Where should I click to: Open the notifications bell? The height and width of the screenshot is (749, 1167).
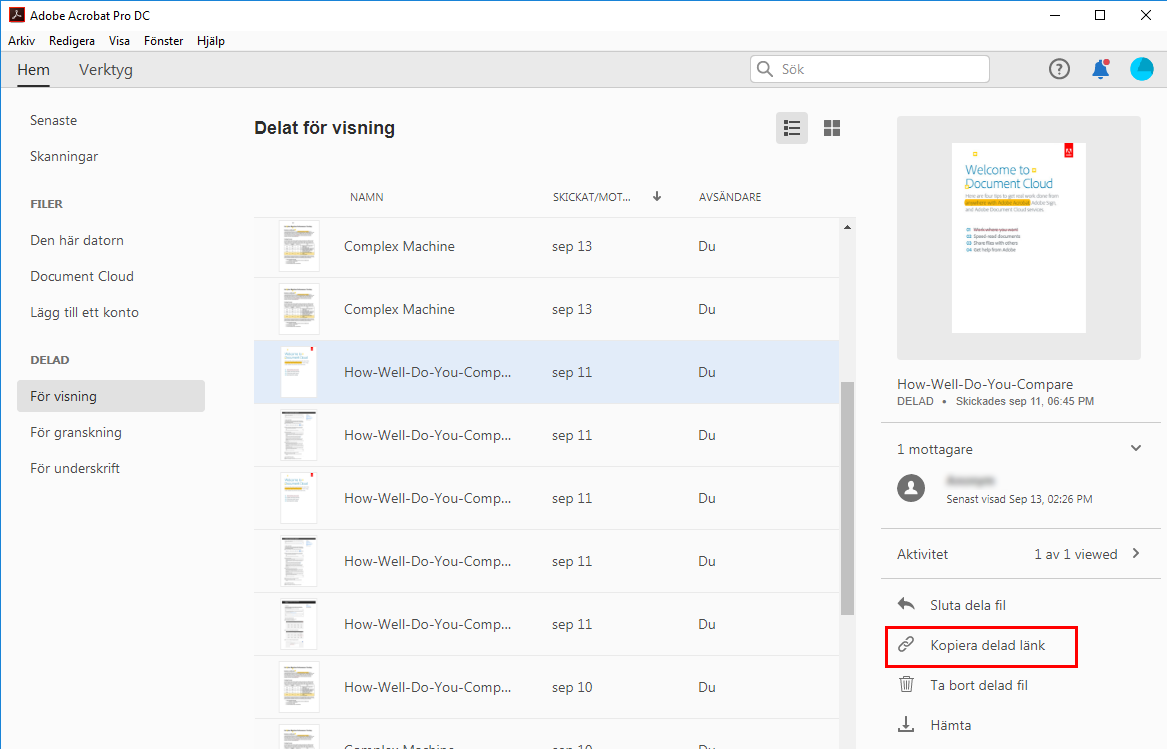[x=1101, y=69]
